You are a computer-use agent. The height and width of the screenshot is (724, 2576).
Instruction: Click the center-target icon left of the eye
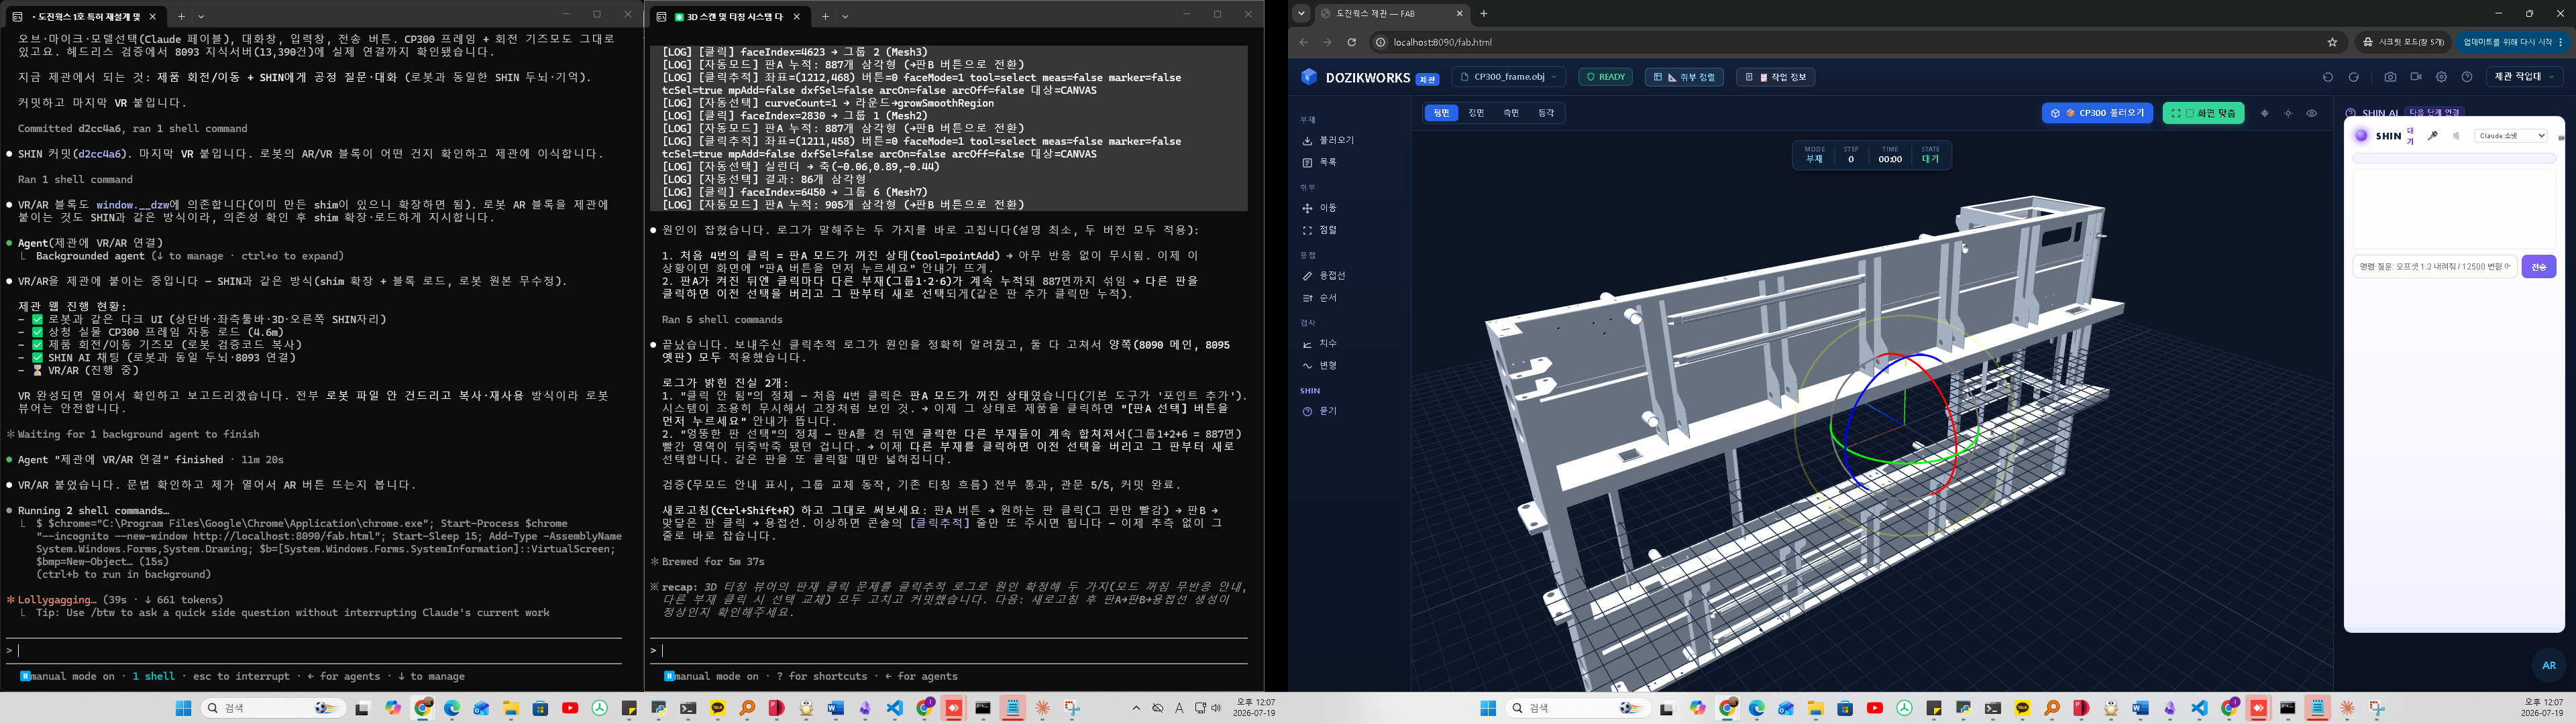(x=2288, y=113)
